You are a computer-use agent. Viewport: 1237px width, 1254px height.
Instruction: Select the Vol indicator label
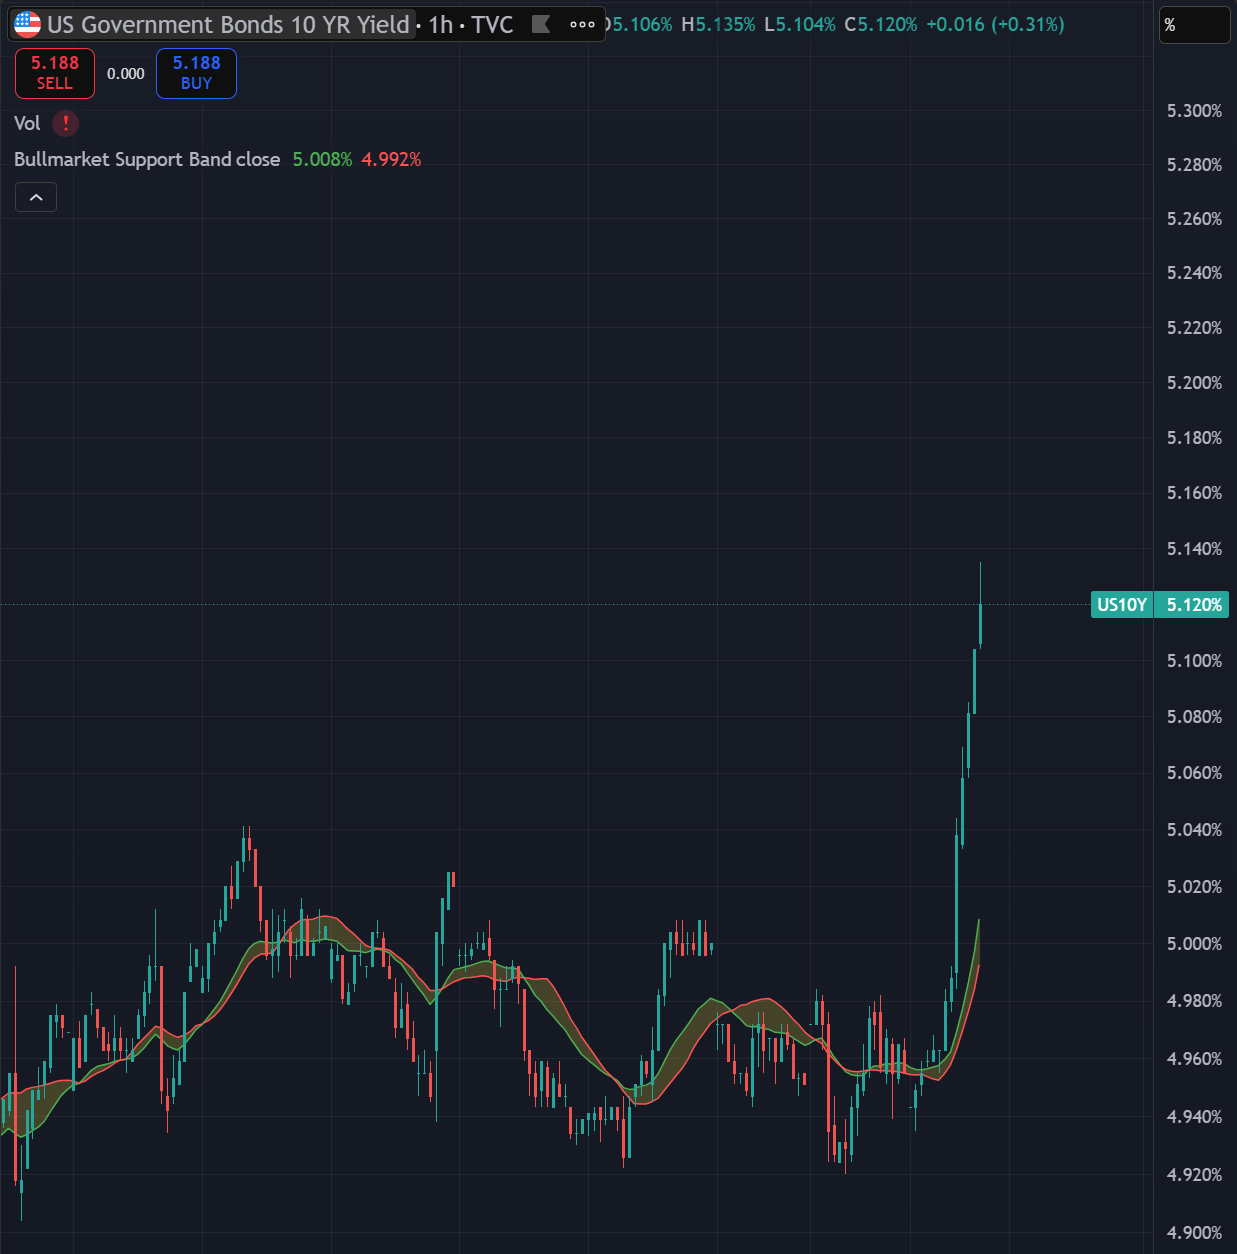[x=27, y=123]
